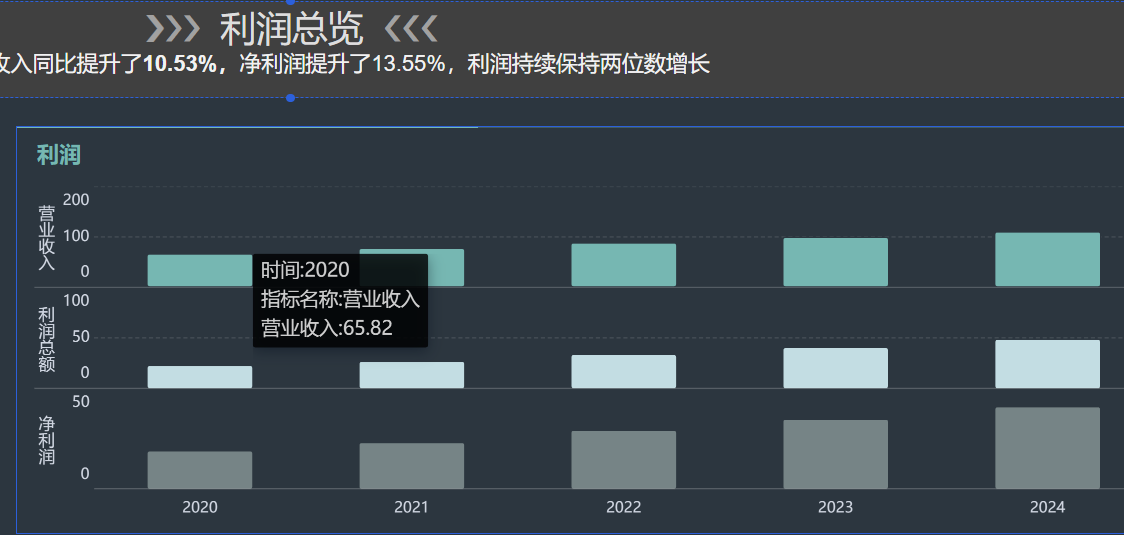
Task: Click the 利润总额 y-axis label
Action: click(47, 339)
